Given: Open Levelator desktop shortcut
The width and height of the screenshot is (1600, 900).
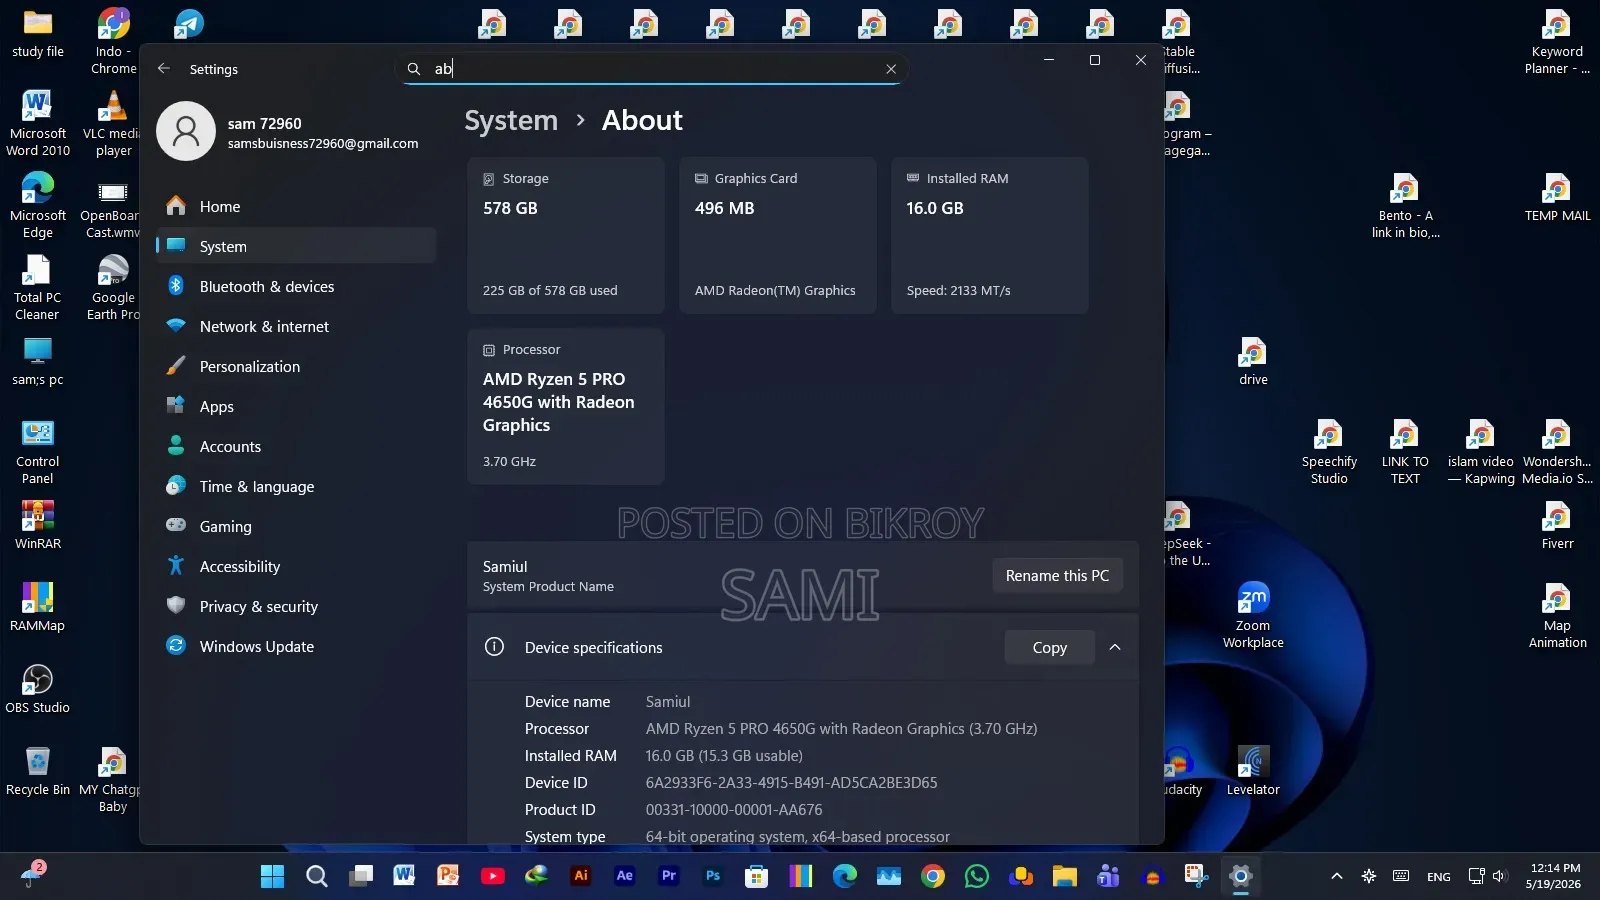Looking at the screenshot, I should (x=1253, y=771).
